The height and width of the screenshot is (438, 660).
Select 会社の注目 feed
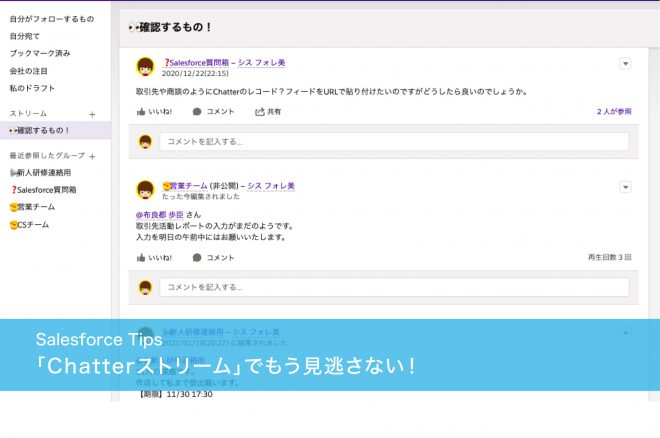(x=29, y=71)
